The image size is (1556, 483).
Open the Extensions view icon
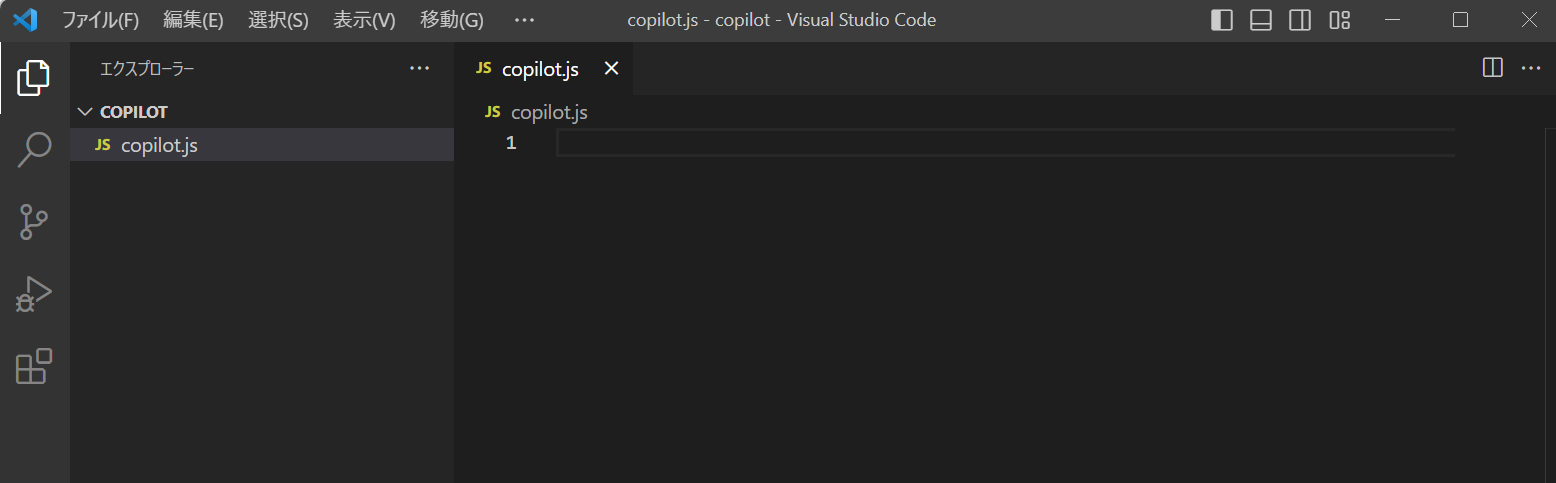coord(34,367)
